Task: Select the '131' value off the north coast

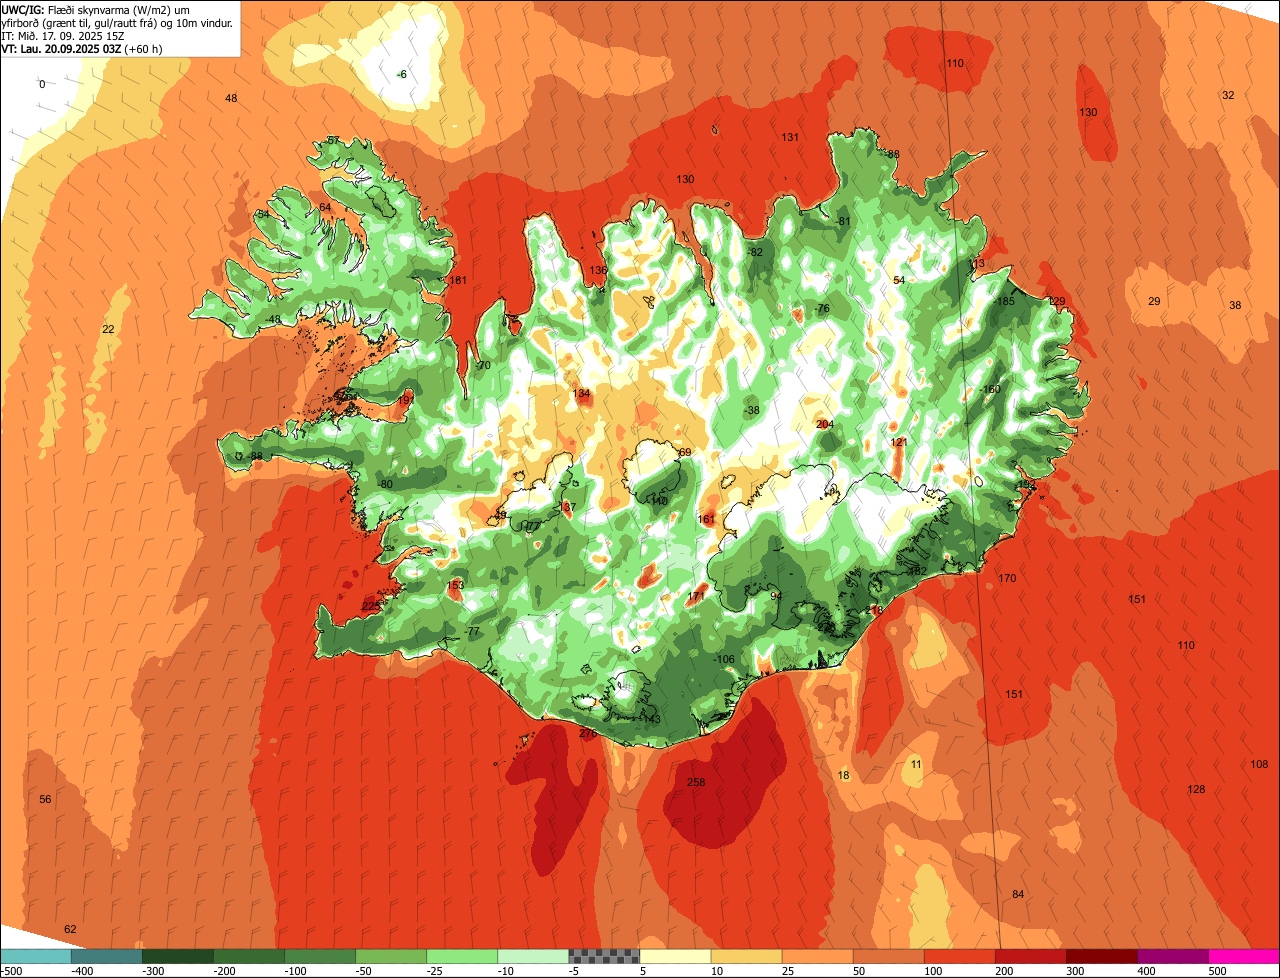Action: click(790, 137)
